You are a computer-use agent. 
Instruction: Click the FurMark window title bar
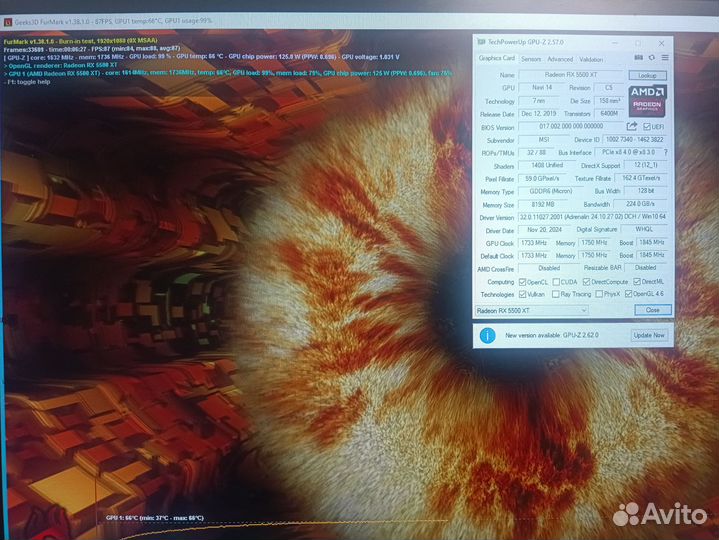[360, 22]
